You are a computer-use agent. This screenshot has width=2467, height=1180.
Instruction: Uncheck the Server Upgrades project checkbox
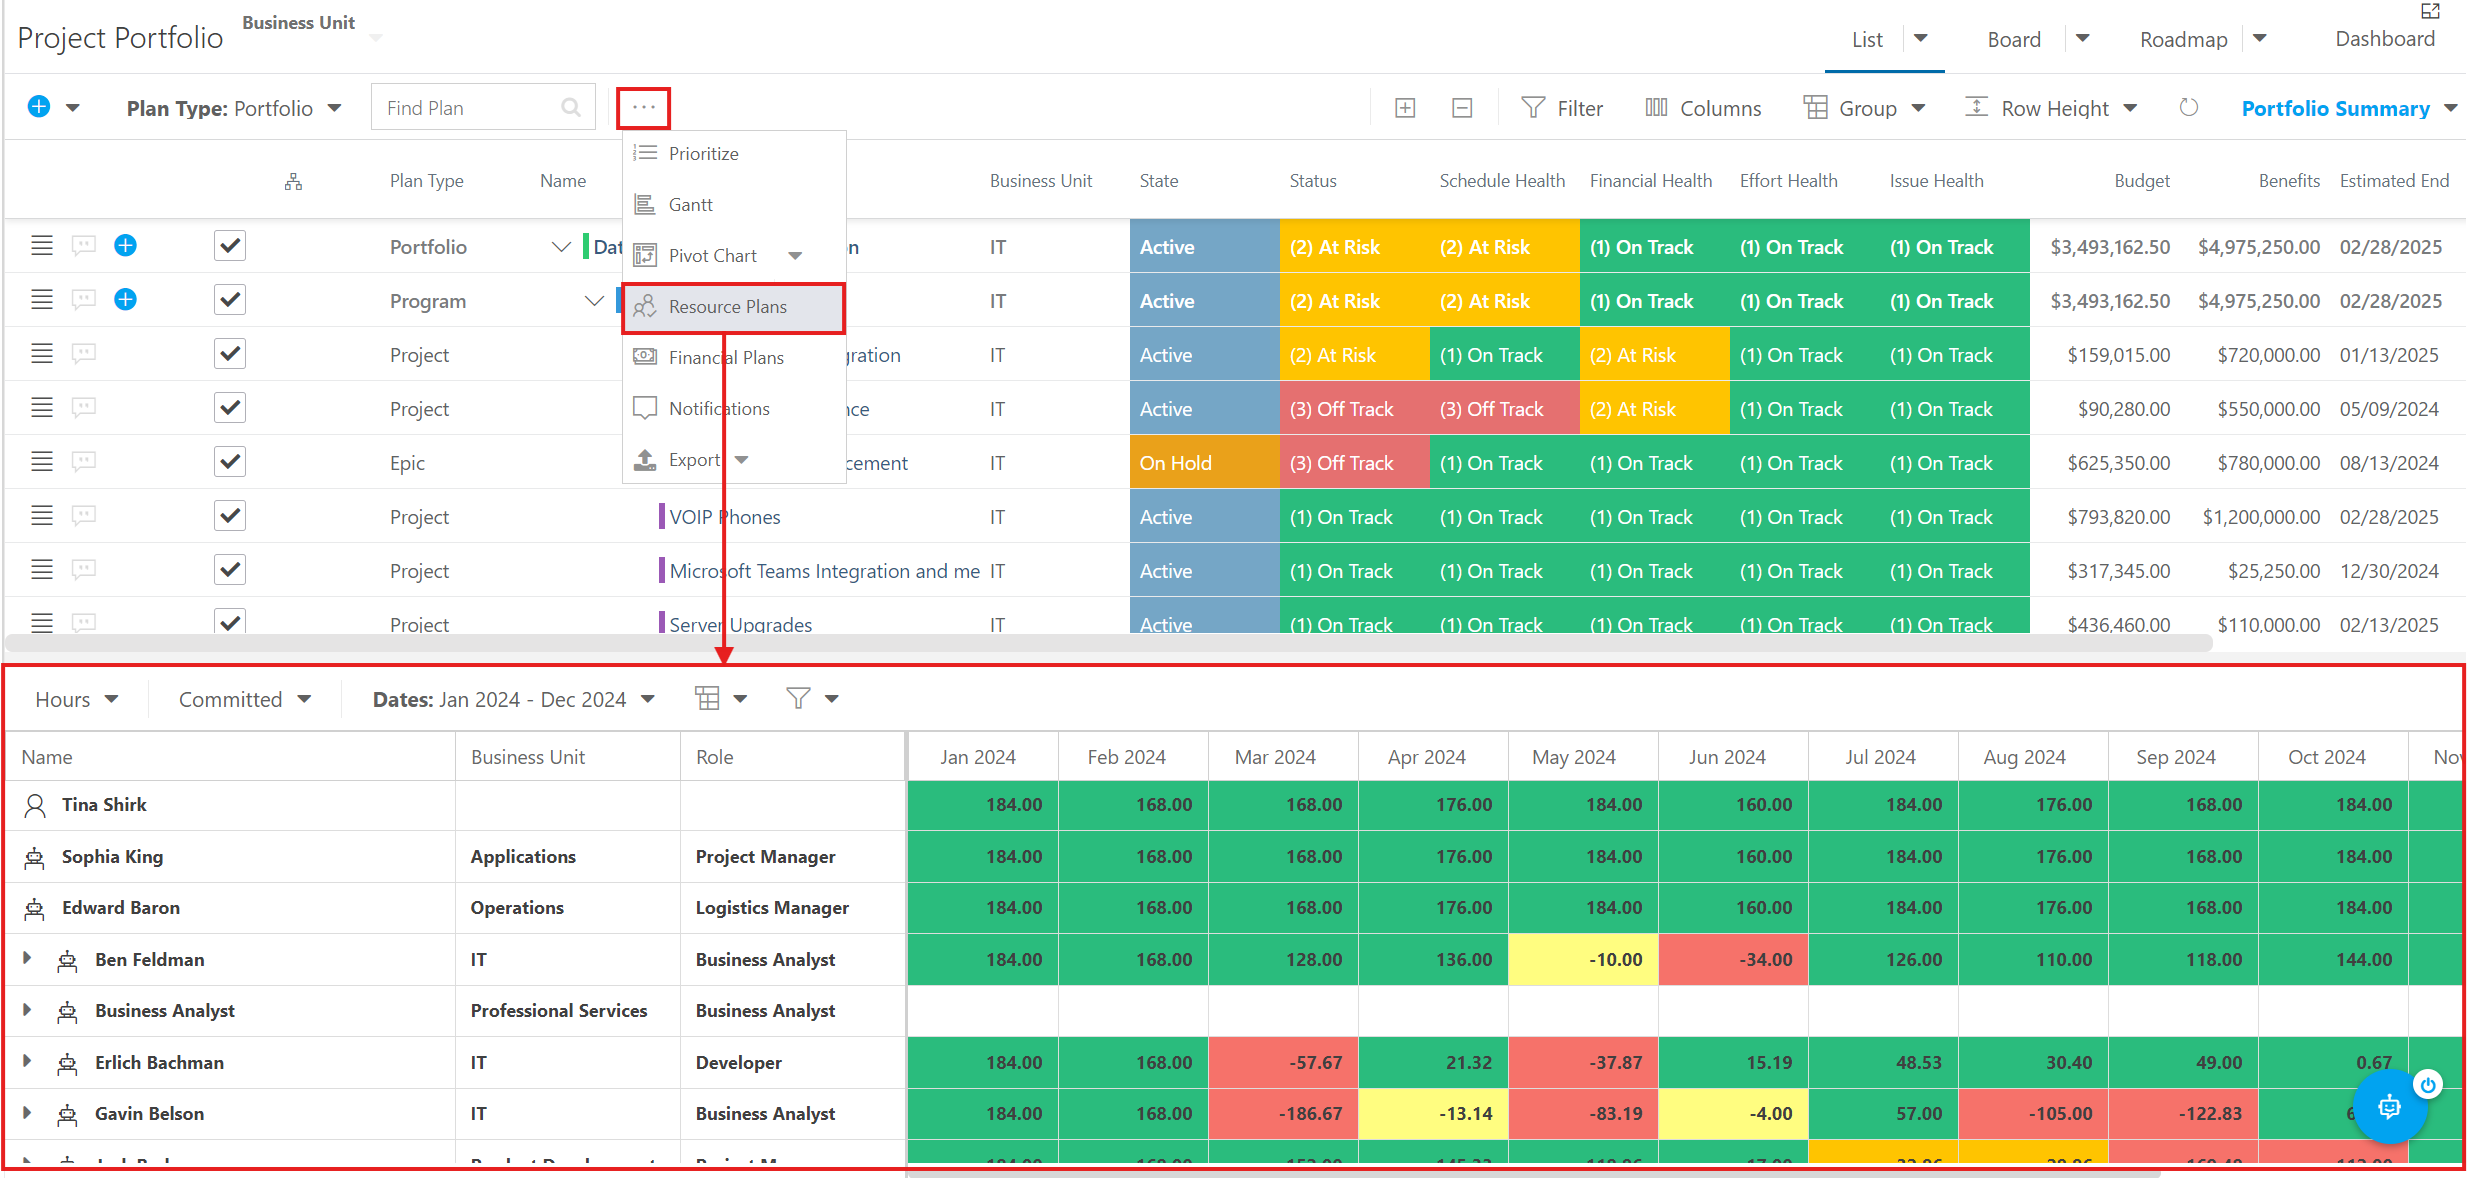(x=229, y=622)
